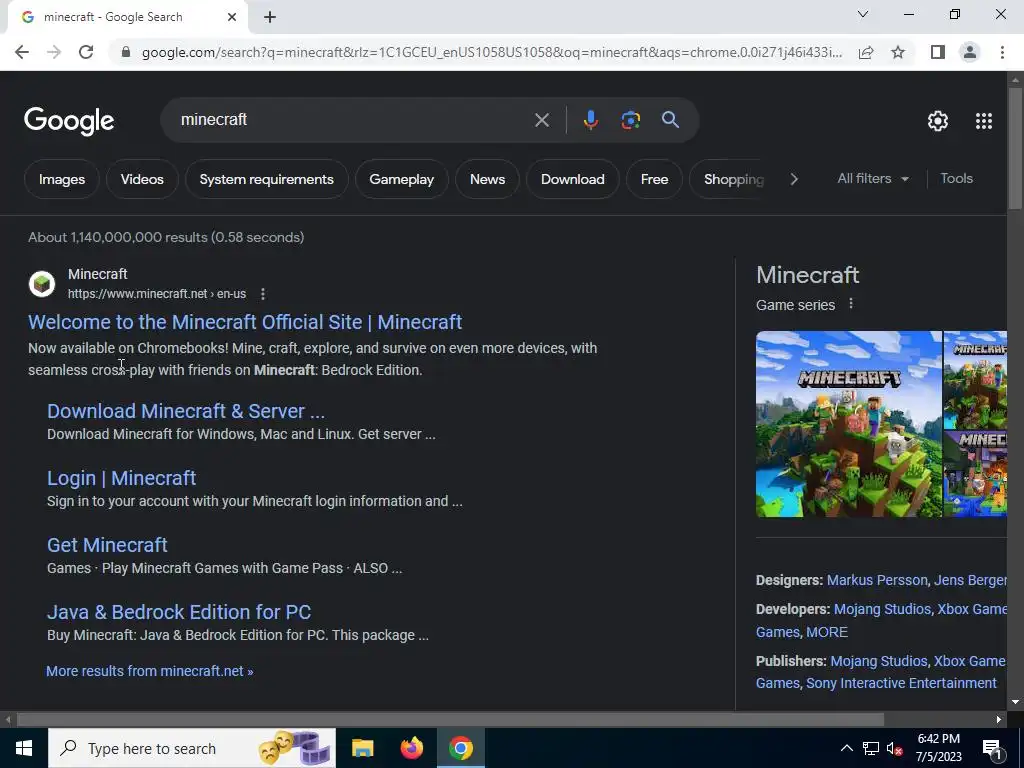Search by image with the Lens icon
The height and width of the screenshot is (768, 1024).
630,120
